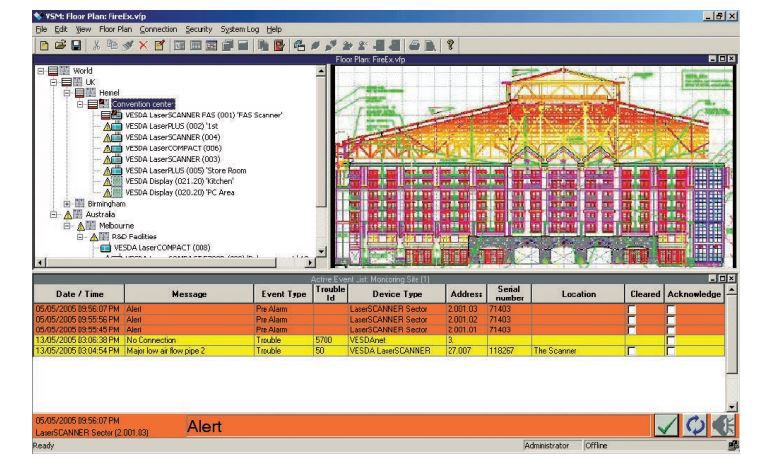Screen dimensions: 767x471
Task: Click the Convention center site icon
Action: pyautogui.click(x=104, y=104)
